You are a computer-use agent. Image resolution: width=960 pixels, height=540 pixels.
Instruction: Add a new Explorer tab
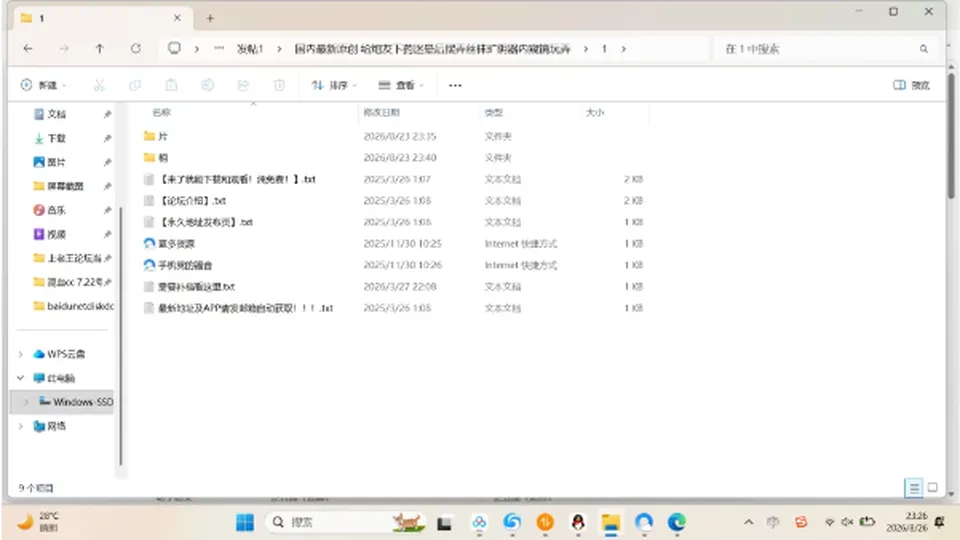tap(210, 18)
